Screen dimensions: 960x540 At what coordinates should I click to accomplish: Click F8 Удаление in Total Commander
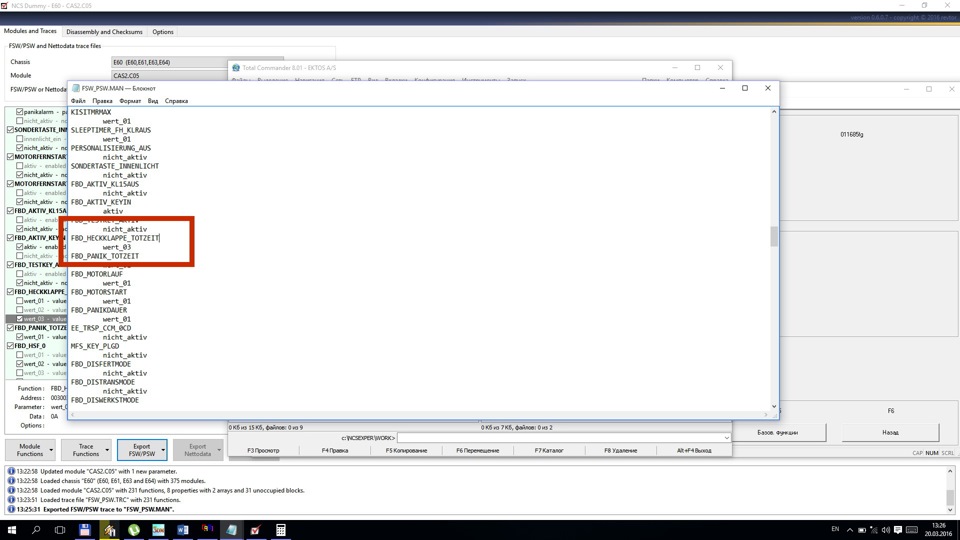click(621, 451)
